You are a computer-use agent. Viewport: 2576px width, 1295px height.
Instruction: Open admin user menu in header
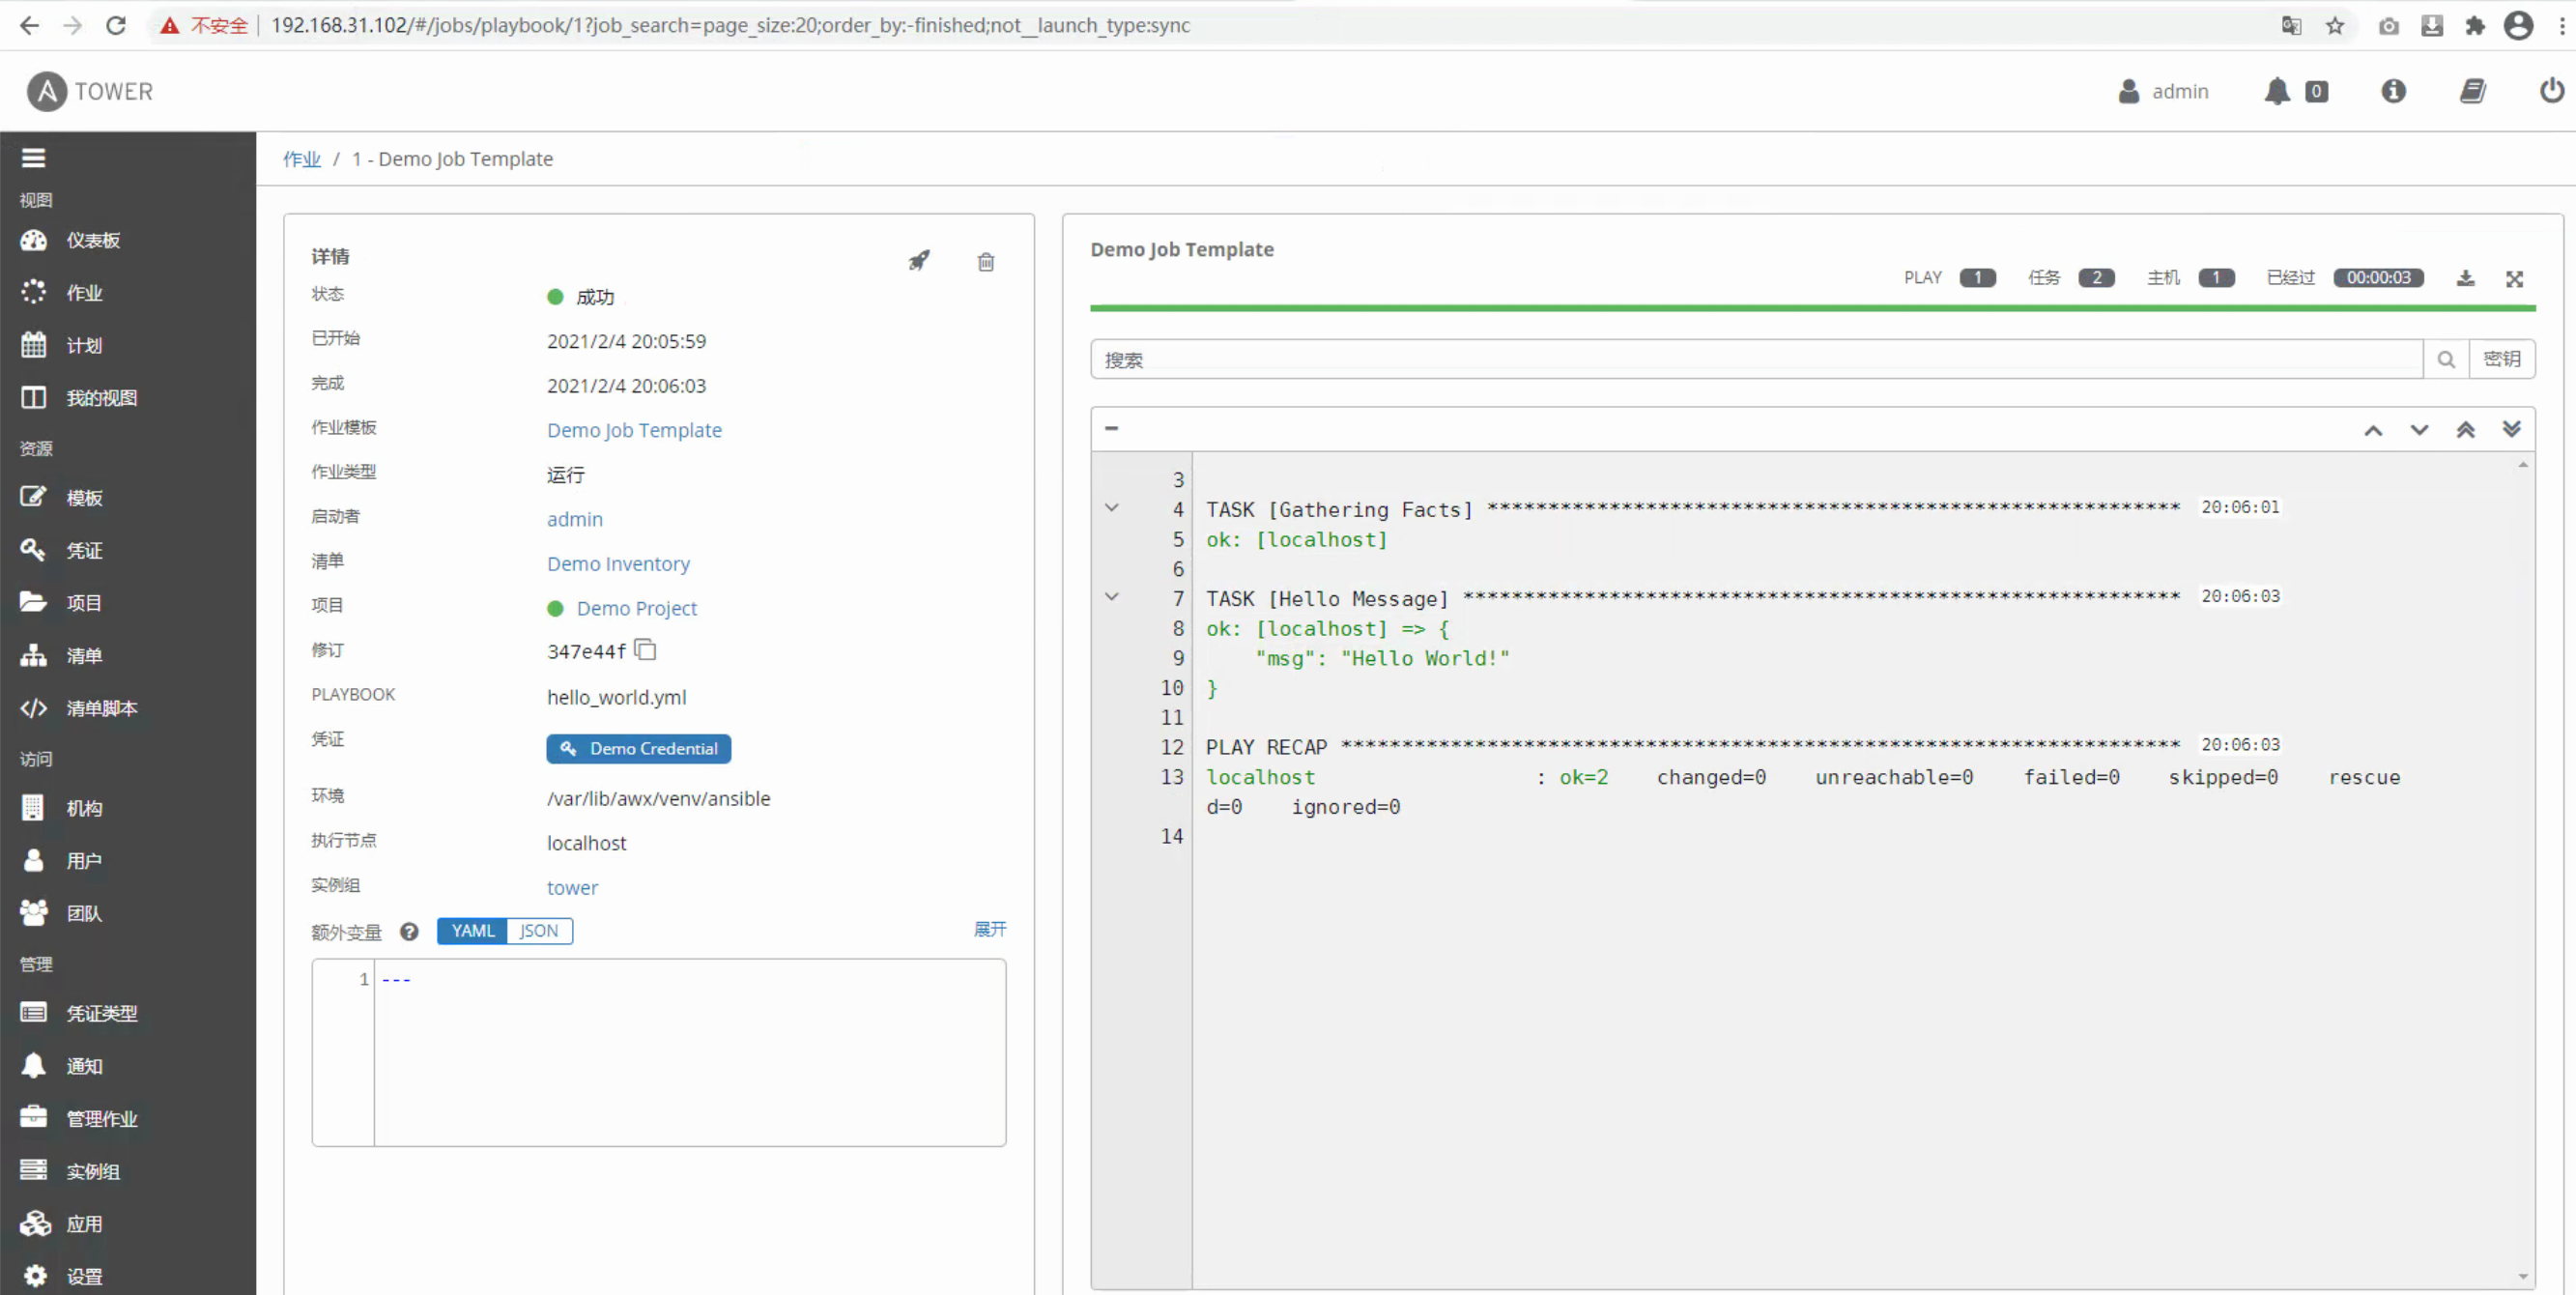point(2163,91)
